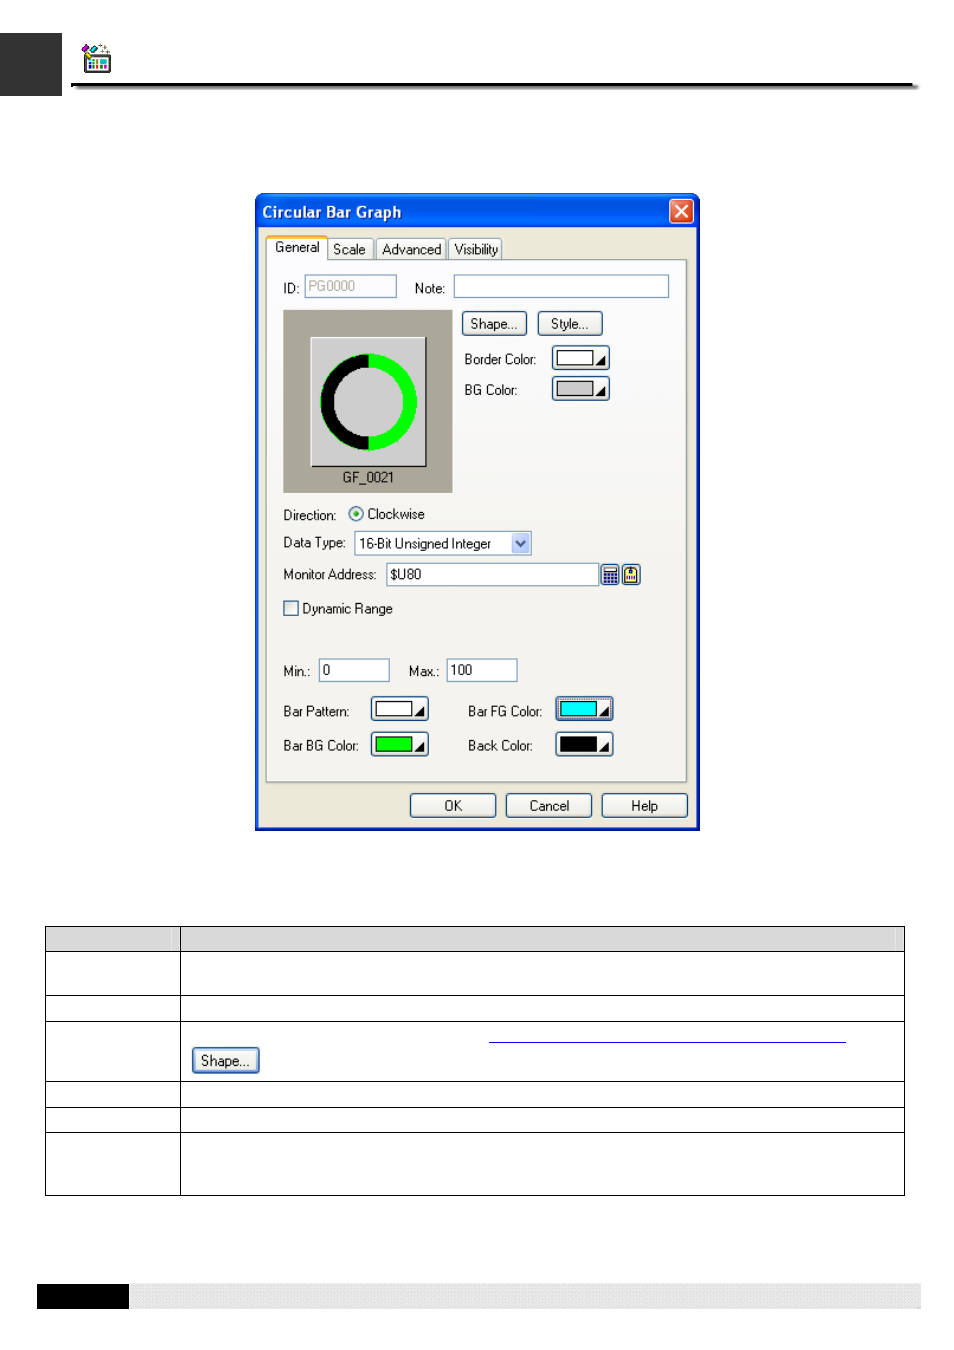Click the Style... button
Viewport: 954px width, 1350px height.
(x=570, y=324)
